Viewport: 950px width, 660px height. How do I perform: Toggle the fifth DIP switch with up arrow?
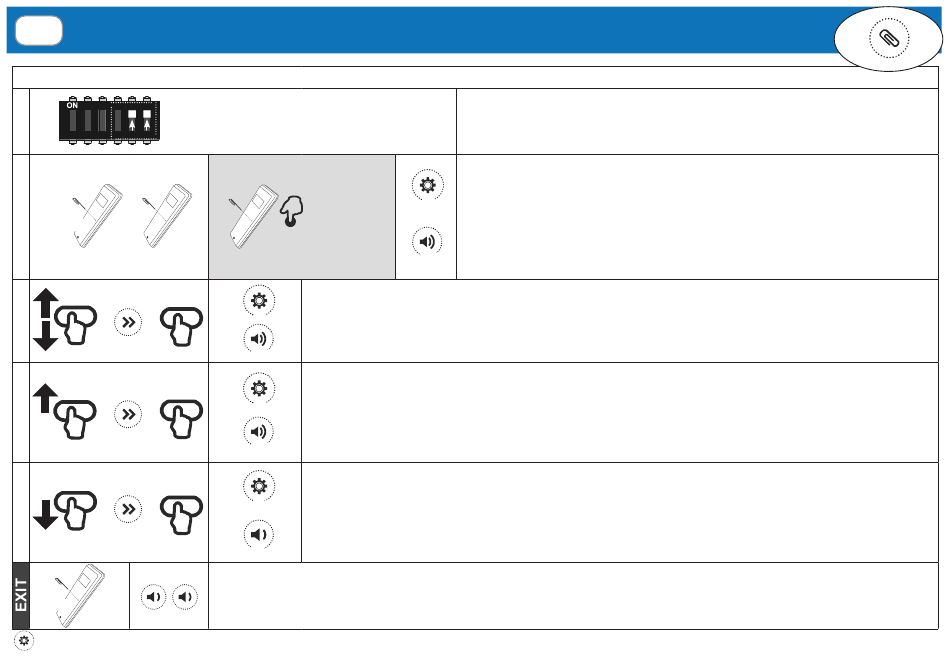(132, 120)
